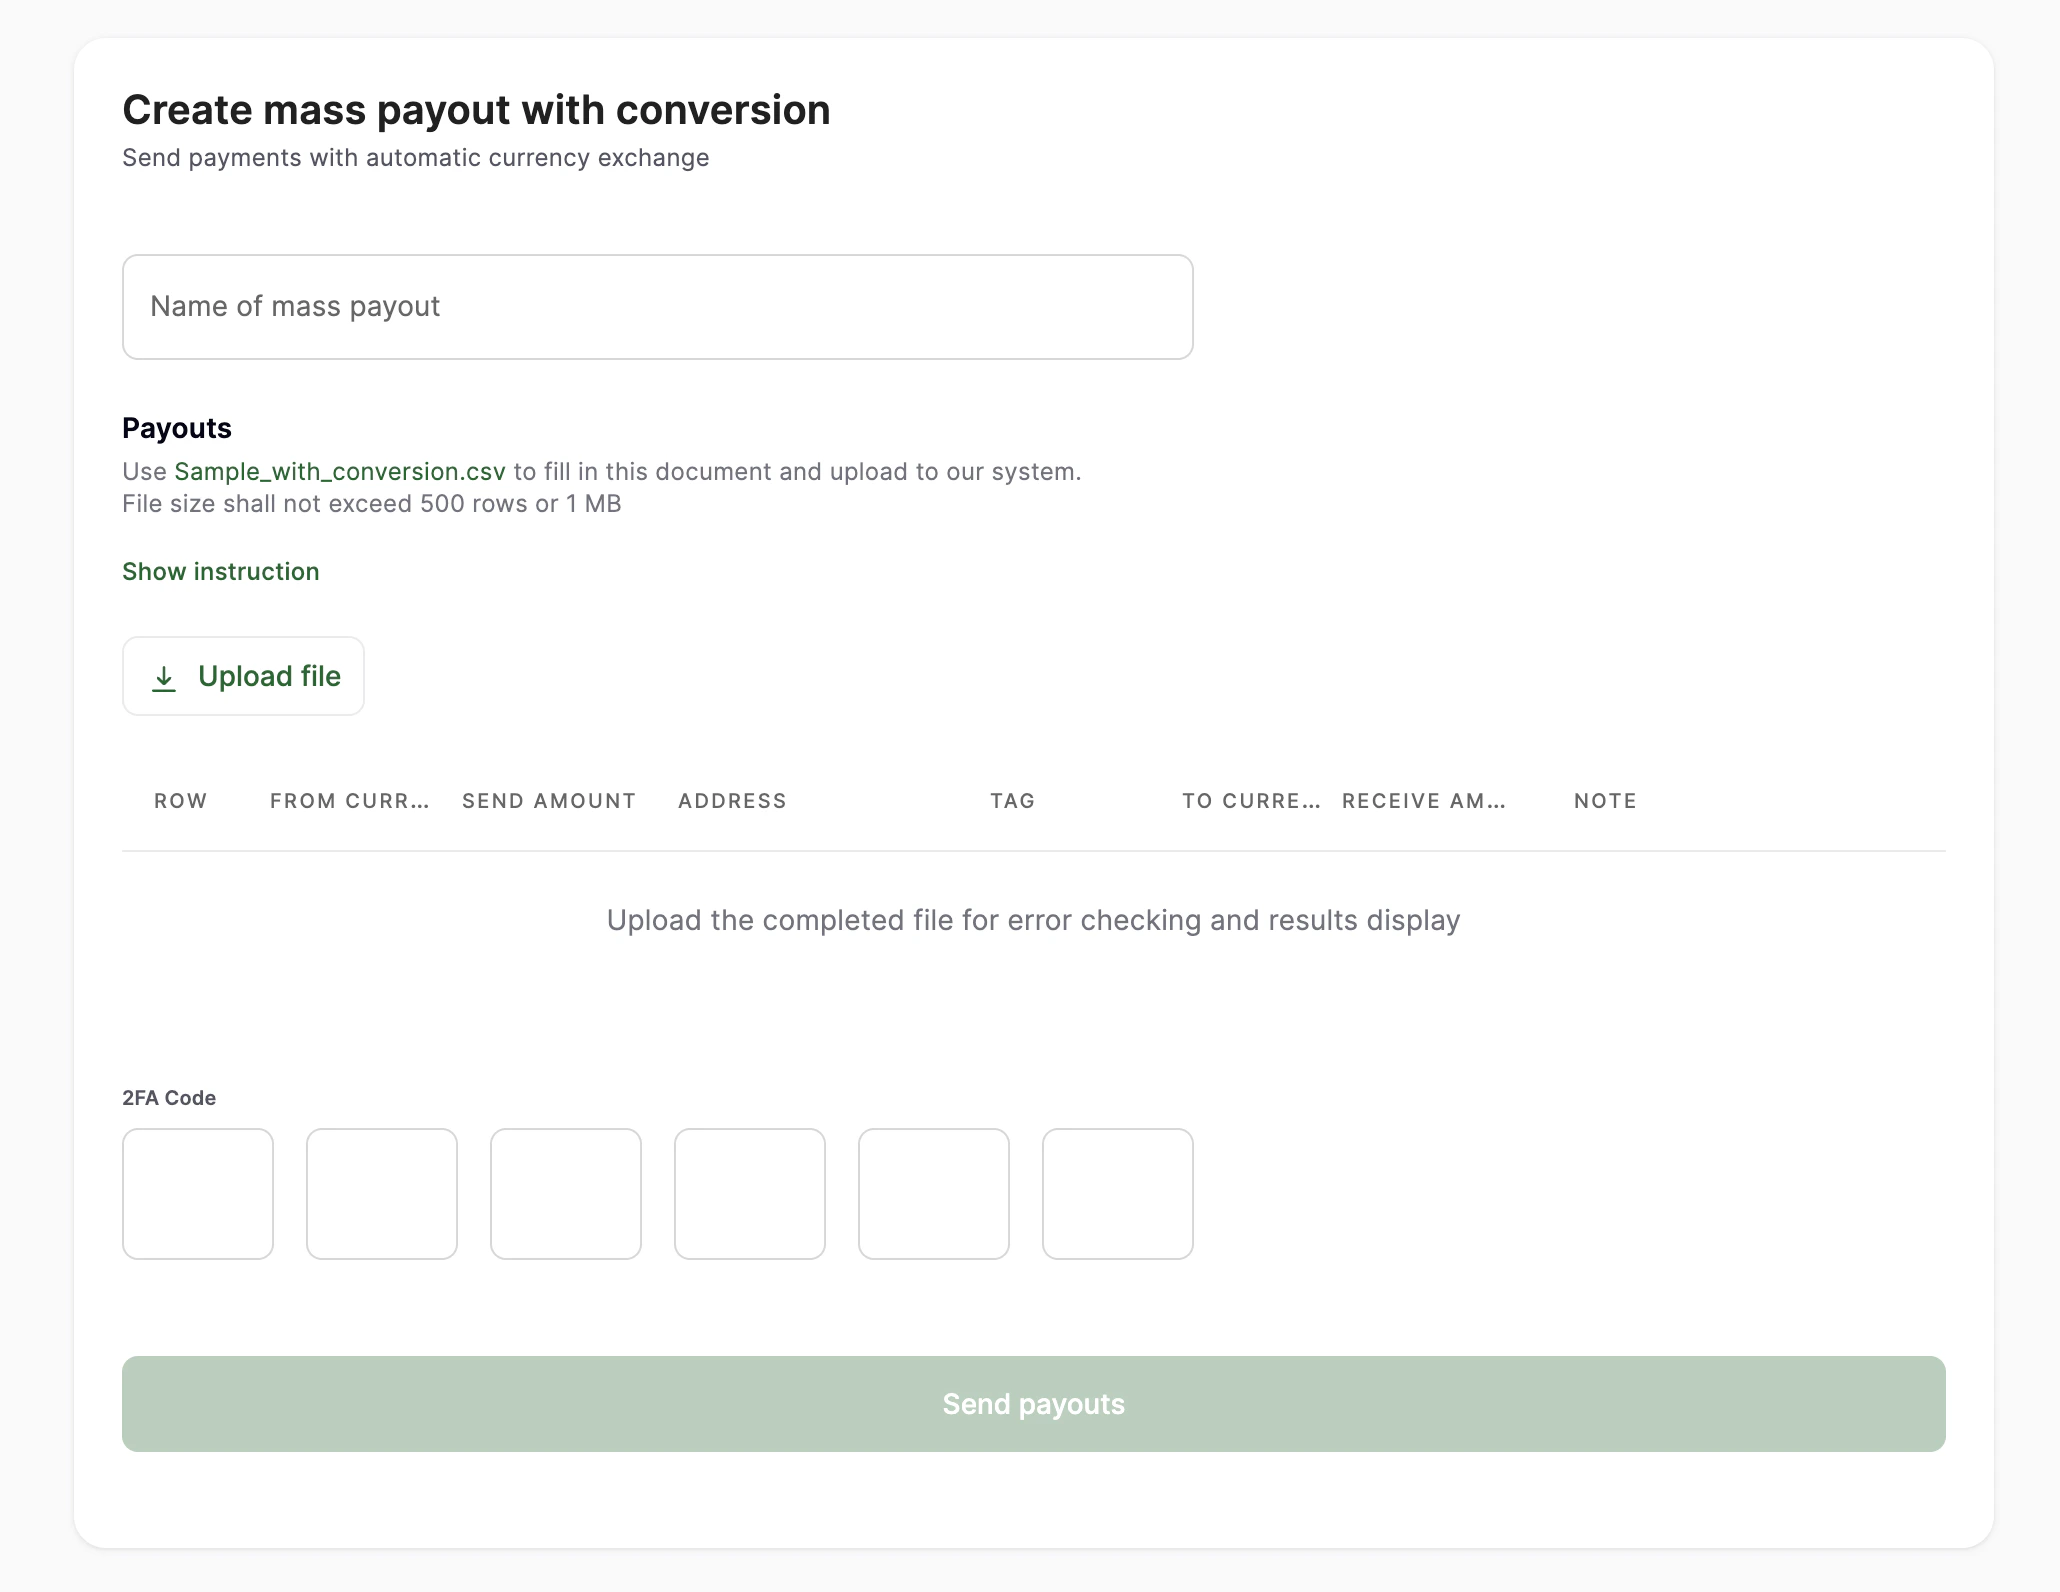The image size is (2060, 1592).
Task: Focus the Name of mass payout field
Action: pos(657,307)
